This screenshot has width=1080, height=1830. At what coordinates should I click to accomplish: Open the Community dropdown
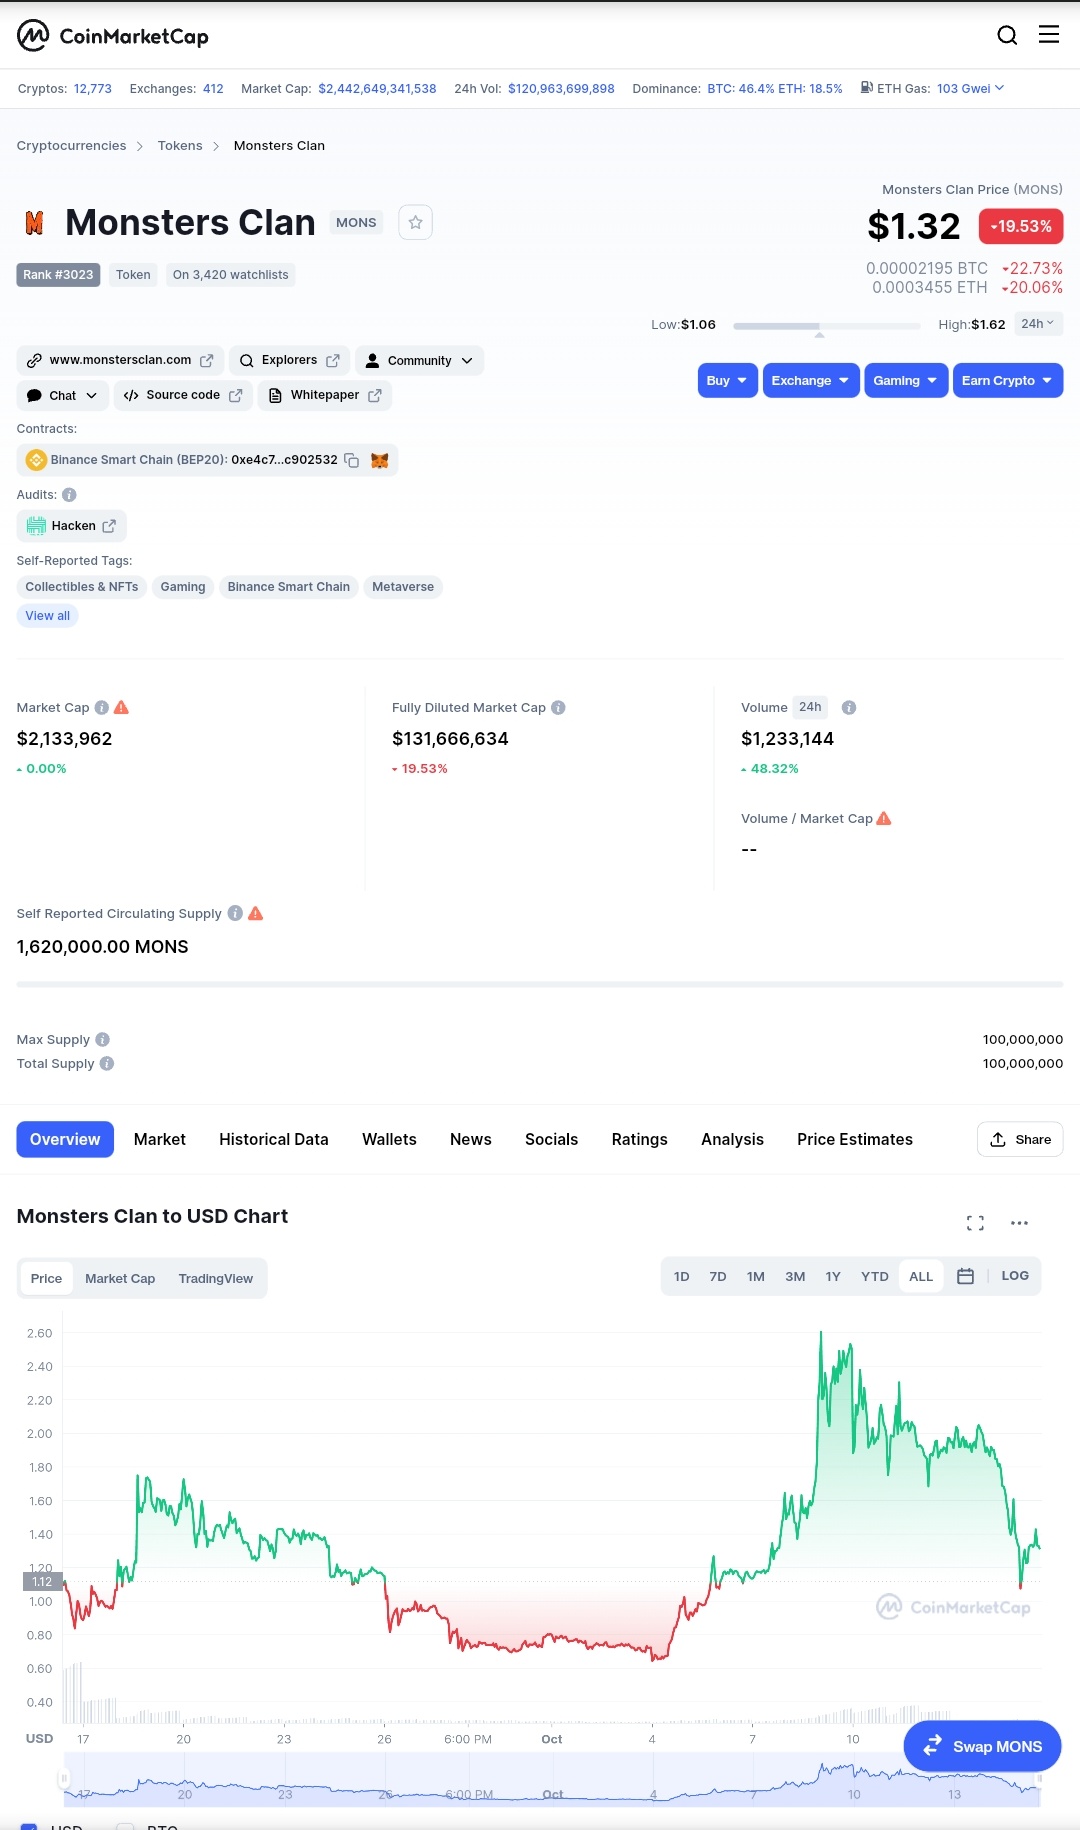(x=420, y=361)
